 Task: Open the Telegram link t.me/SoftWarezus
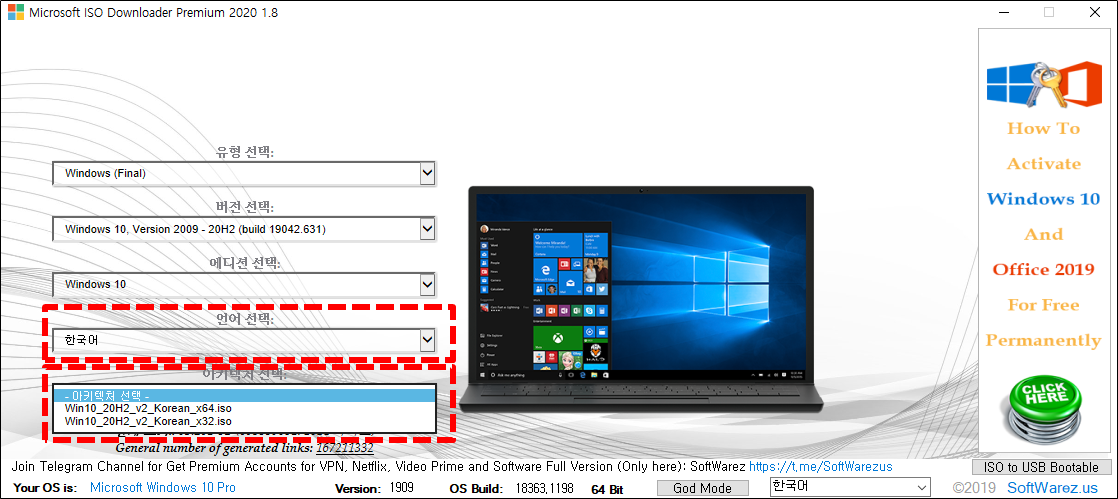click(x=821, y=467)
